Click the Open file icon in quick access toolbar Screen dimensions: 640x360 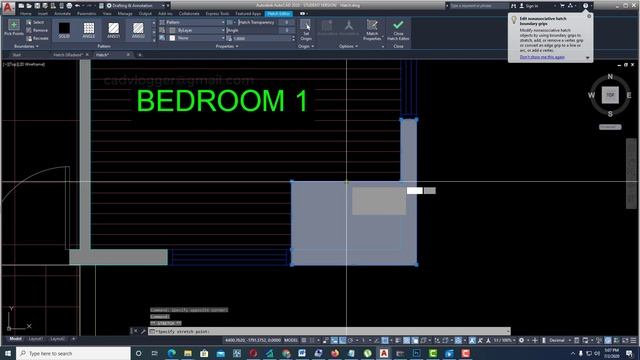tap(29, 6)
